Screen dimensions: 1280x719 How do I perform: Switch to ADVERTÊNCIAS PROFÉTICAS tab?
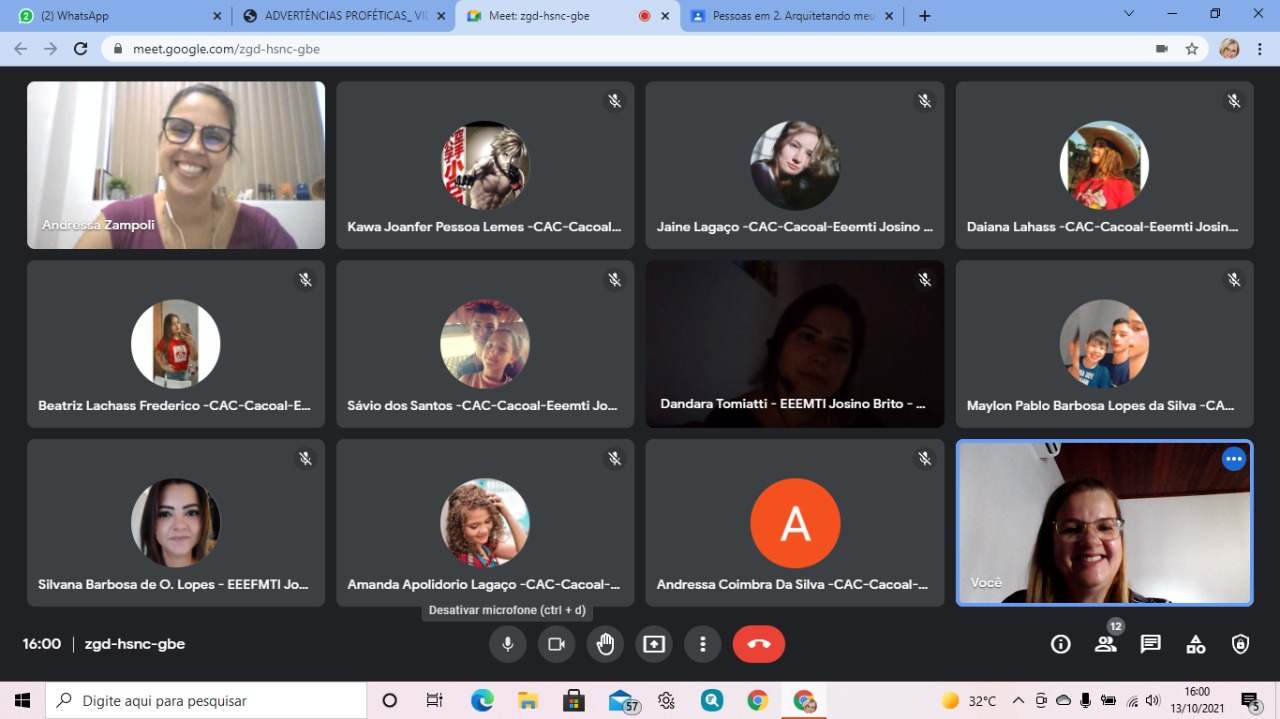[x=343, y=16]
